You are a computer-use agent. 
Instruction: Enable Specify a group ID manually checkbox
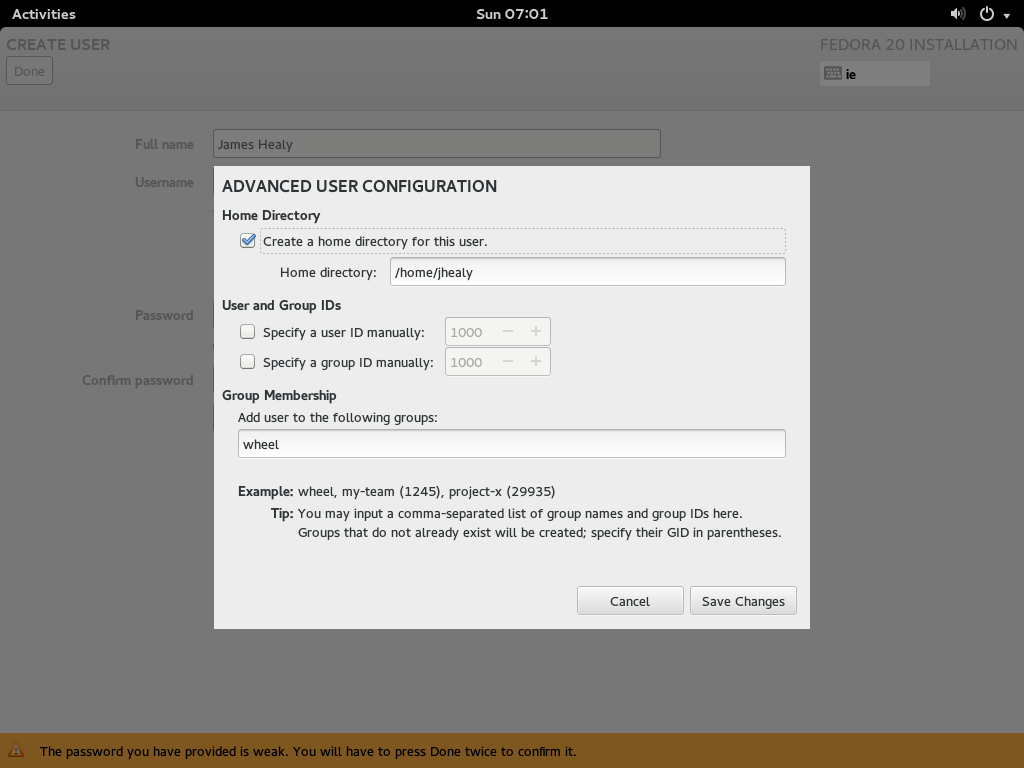(248, 362)
